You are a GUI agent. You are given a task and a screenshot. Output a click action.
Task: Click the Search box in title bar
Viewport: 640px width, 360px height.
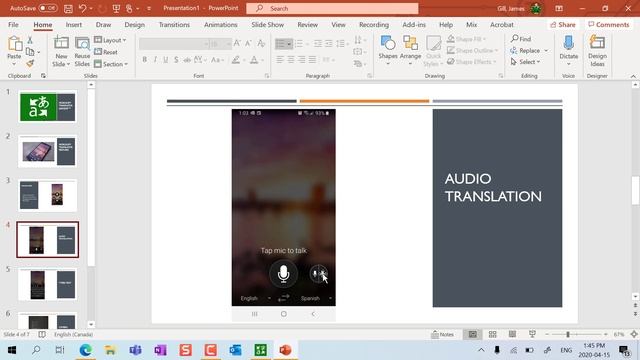point(332,8)
